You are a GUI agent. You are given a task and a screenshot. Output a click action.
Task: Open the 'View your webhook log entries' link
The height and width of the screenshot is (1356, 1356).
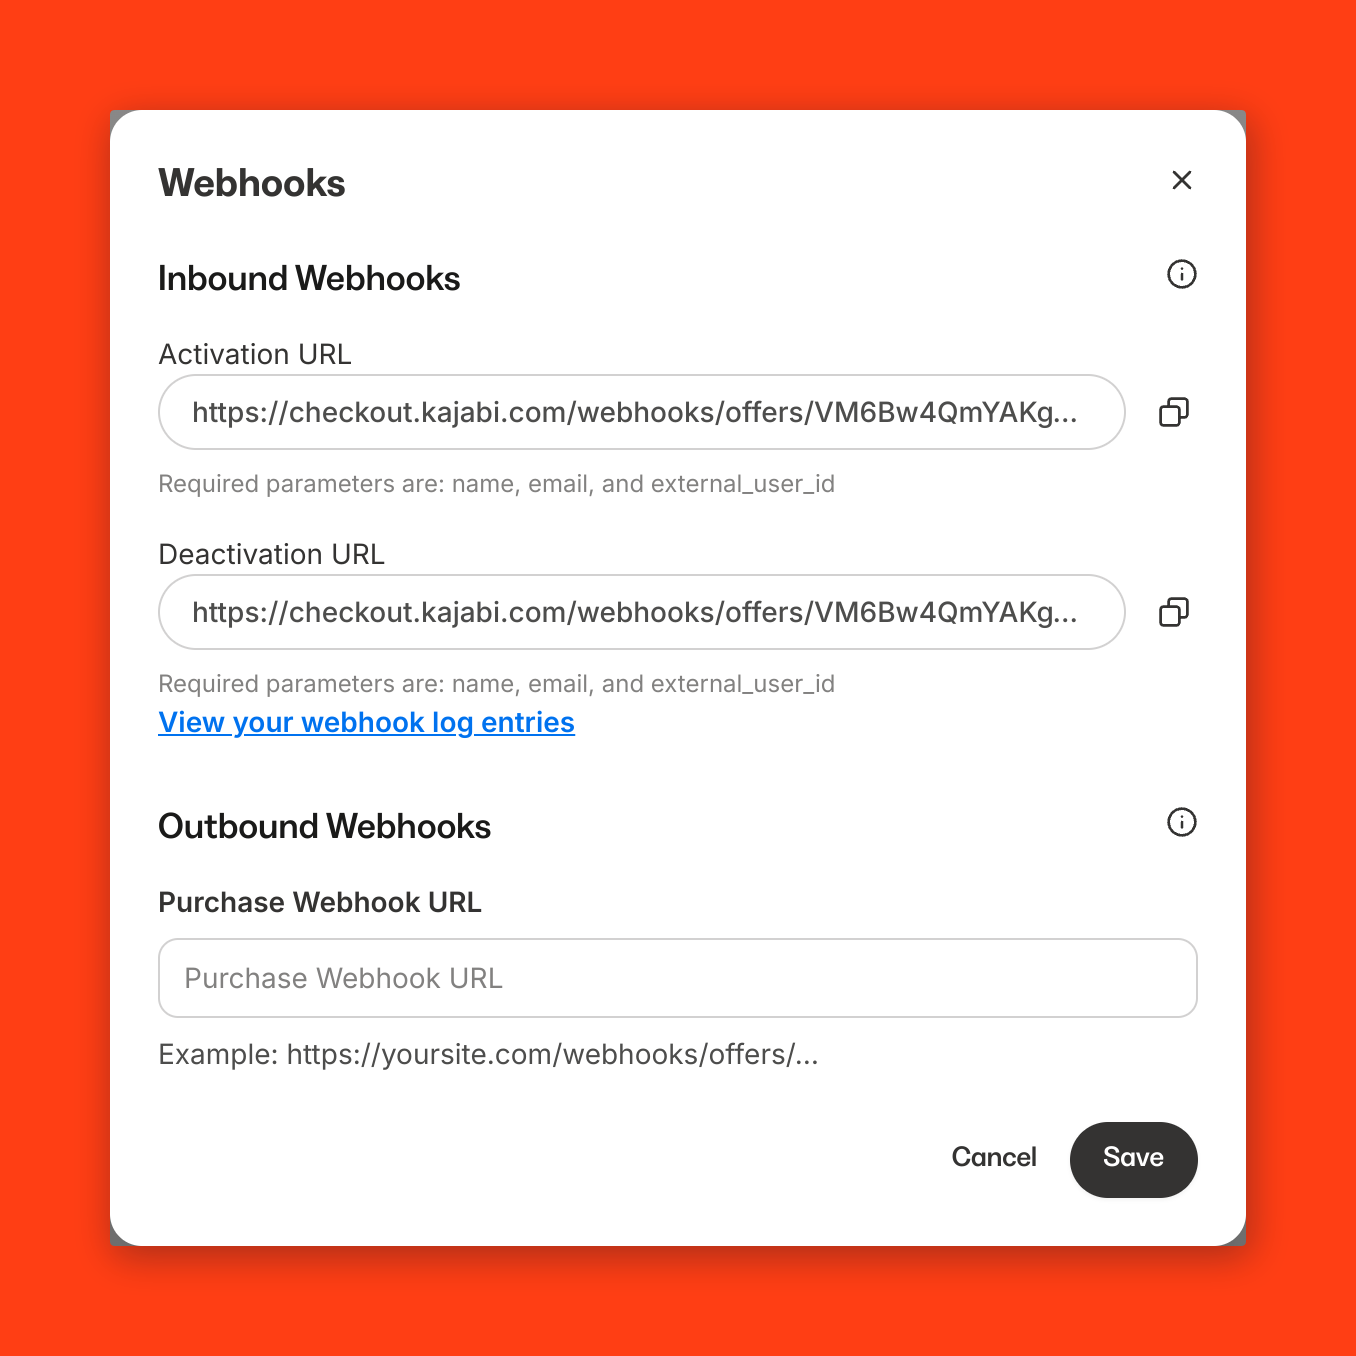click(367, 722)
